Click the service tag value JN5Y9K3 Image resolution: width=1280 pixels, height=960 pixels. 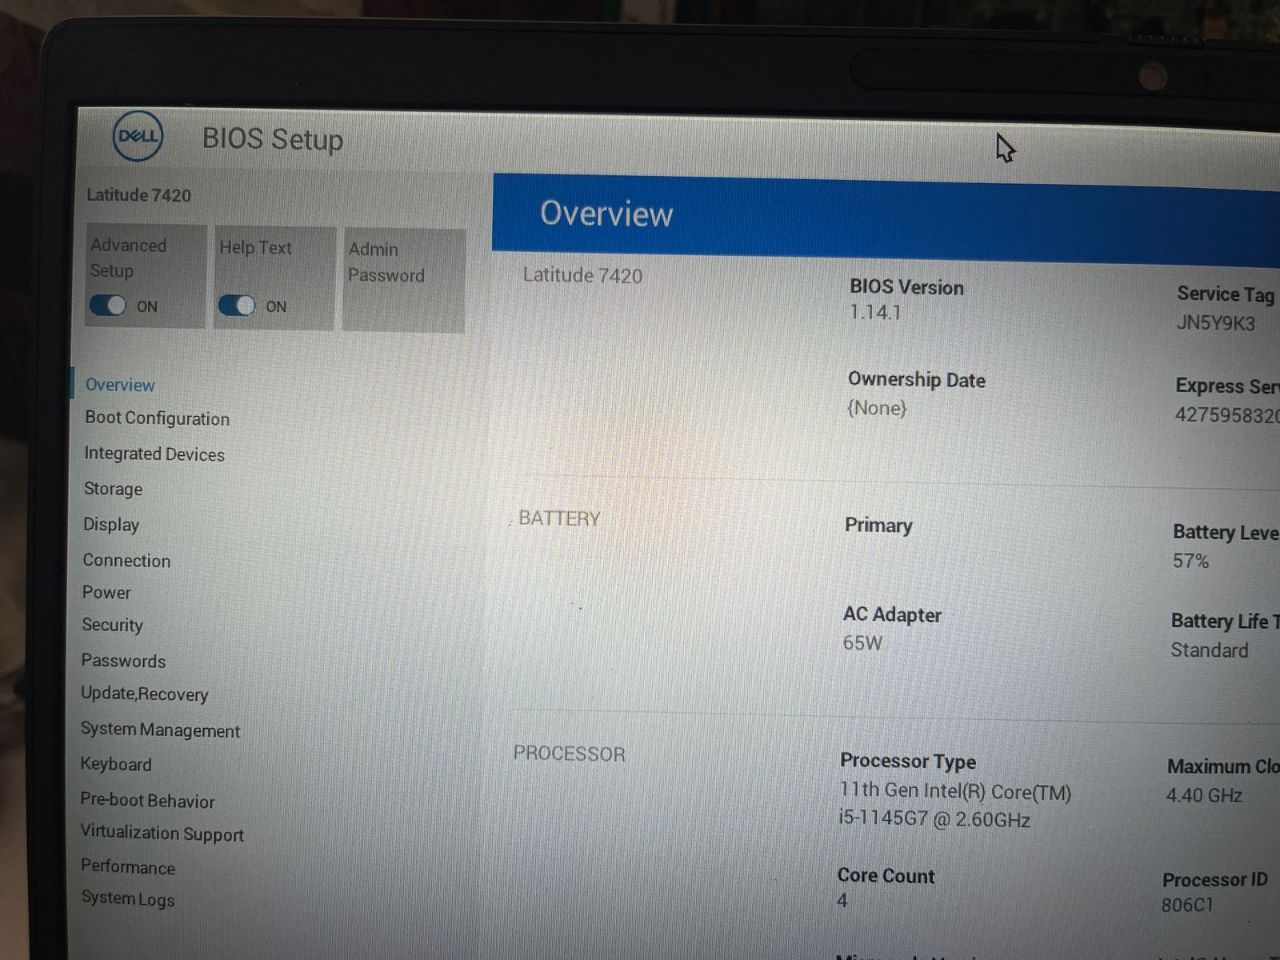pos(1215,323)
